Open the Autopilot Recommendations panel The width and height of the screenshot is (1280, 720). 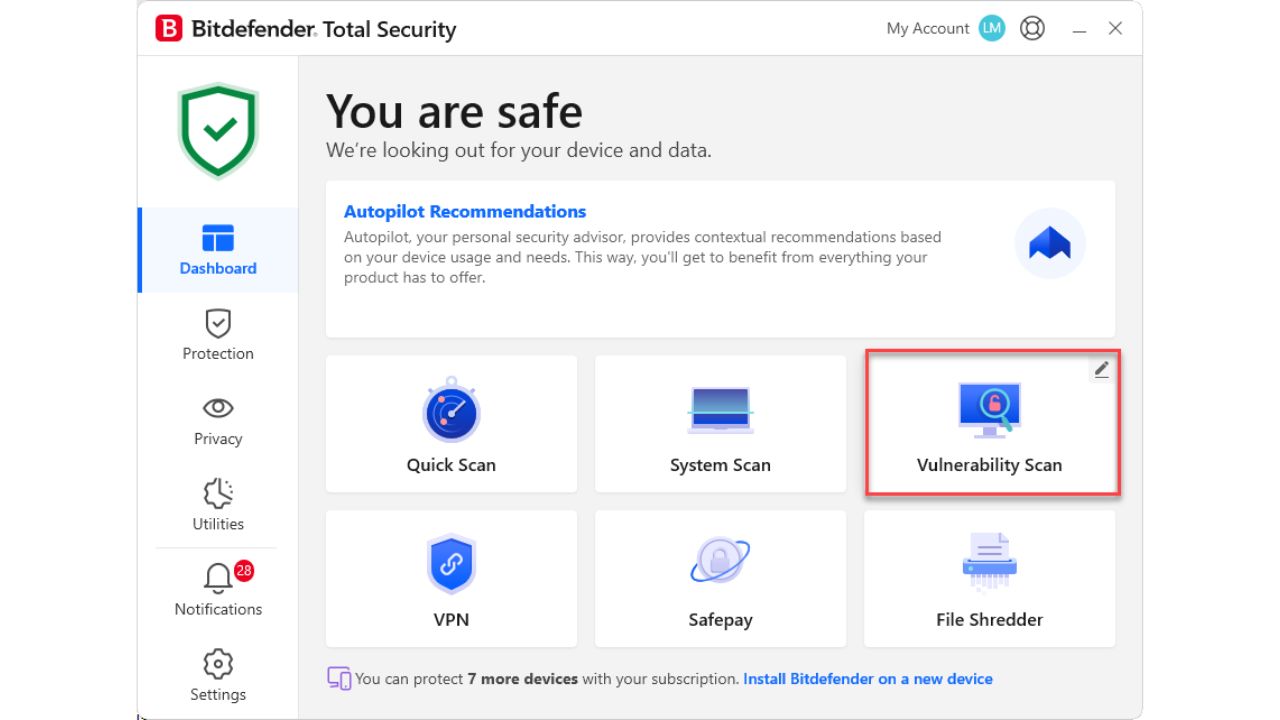click(465, 211)
